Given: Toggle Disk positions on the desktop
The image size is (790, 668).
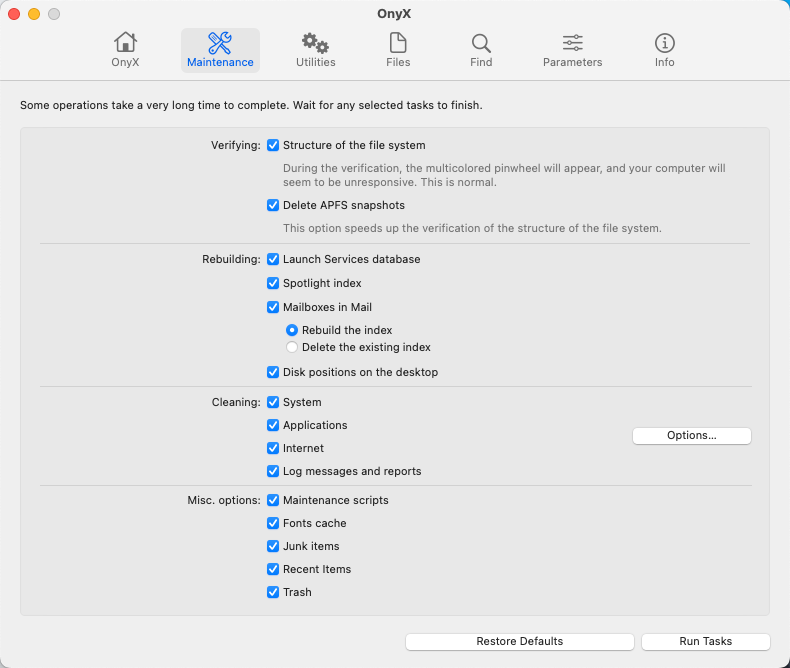Looking at the screenshot, I should [273, 372].
